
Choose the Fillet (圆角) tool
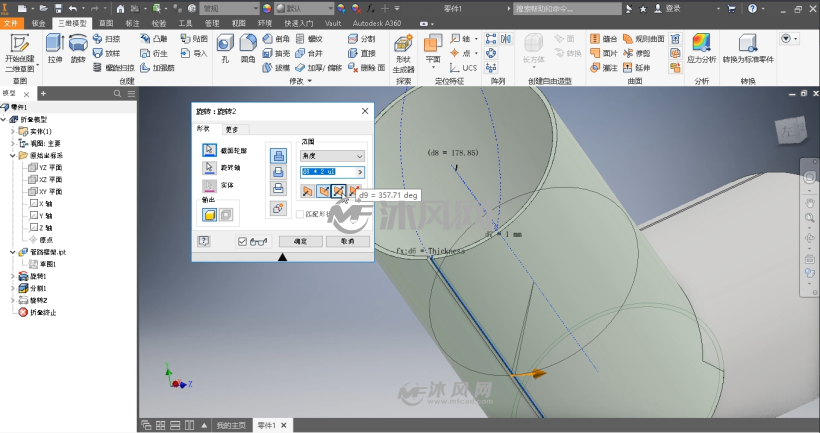click(x=248, y=48)
